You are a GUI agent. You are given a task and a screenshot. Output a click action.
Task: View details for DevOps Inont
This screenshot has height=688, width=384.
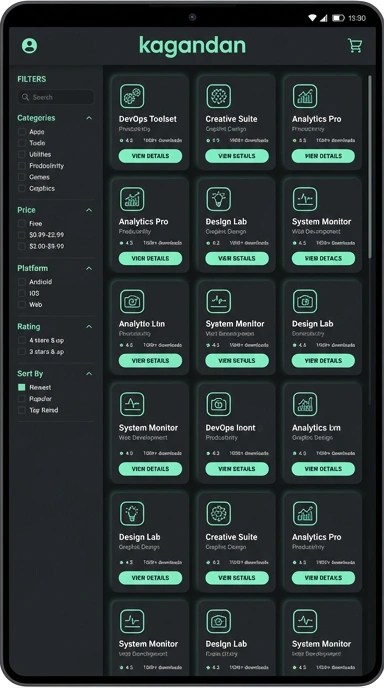[237, 469]
